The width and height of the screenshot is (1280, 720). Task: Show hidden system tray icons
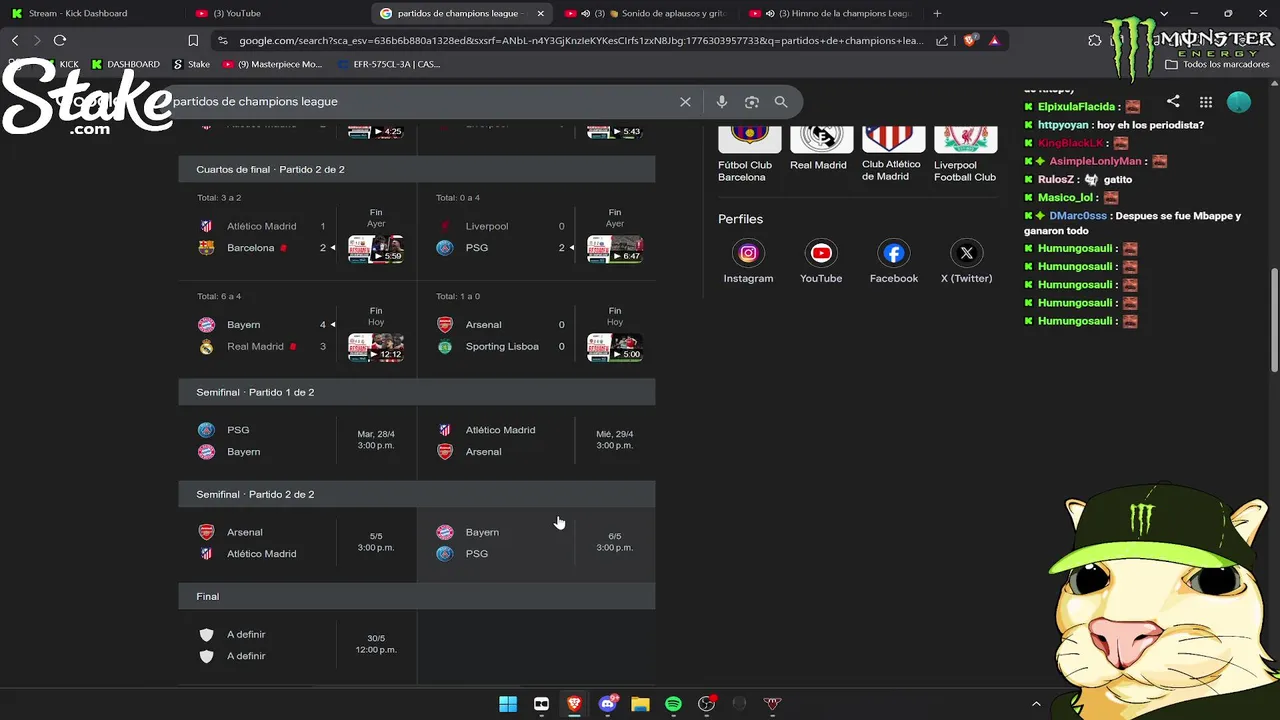coord(1036,704)
